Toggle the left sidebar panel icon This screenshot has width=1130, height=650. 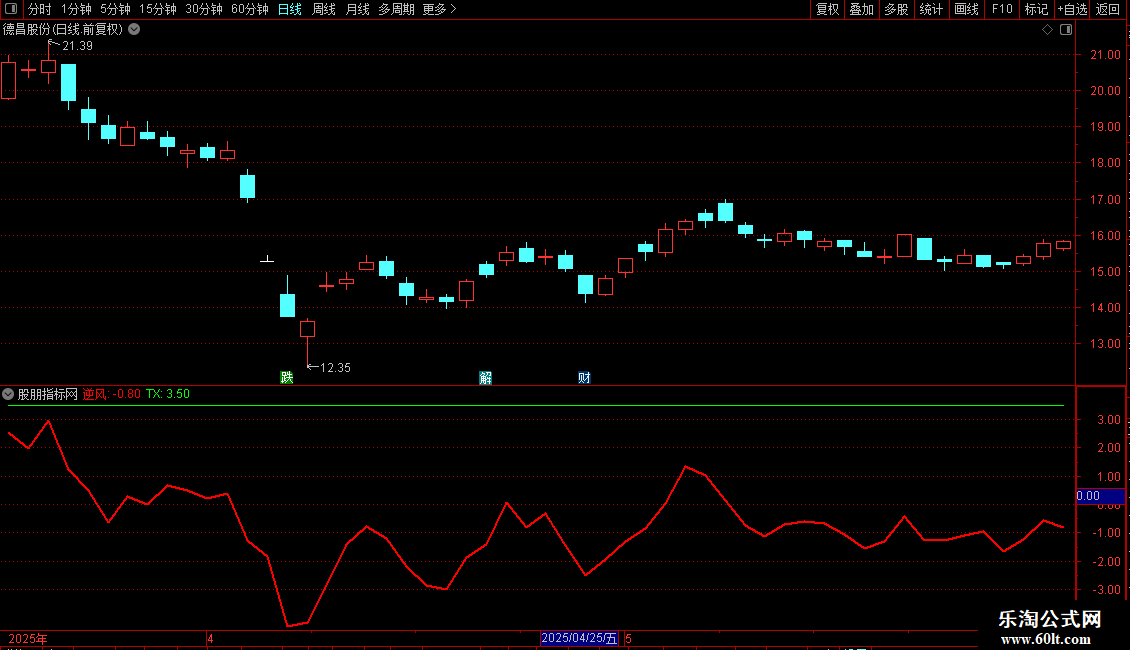click(11, 9)
